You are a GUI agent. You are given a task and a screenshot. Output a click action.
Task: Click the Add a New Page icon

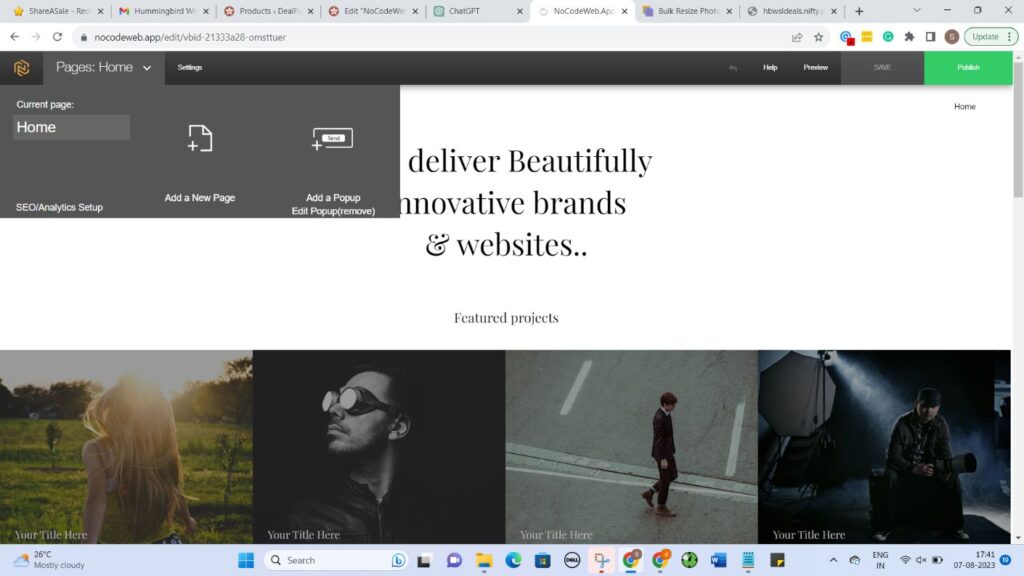(199, 140)
